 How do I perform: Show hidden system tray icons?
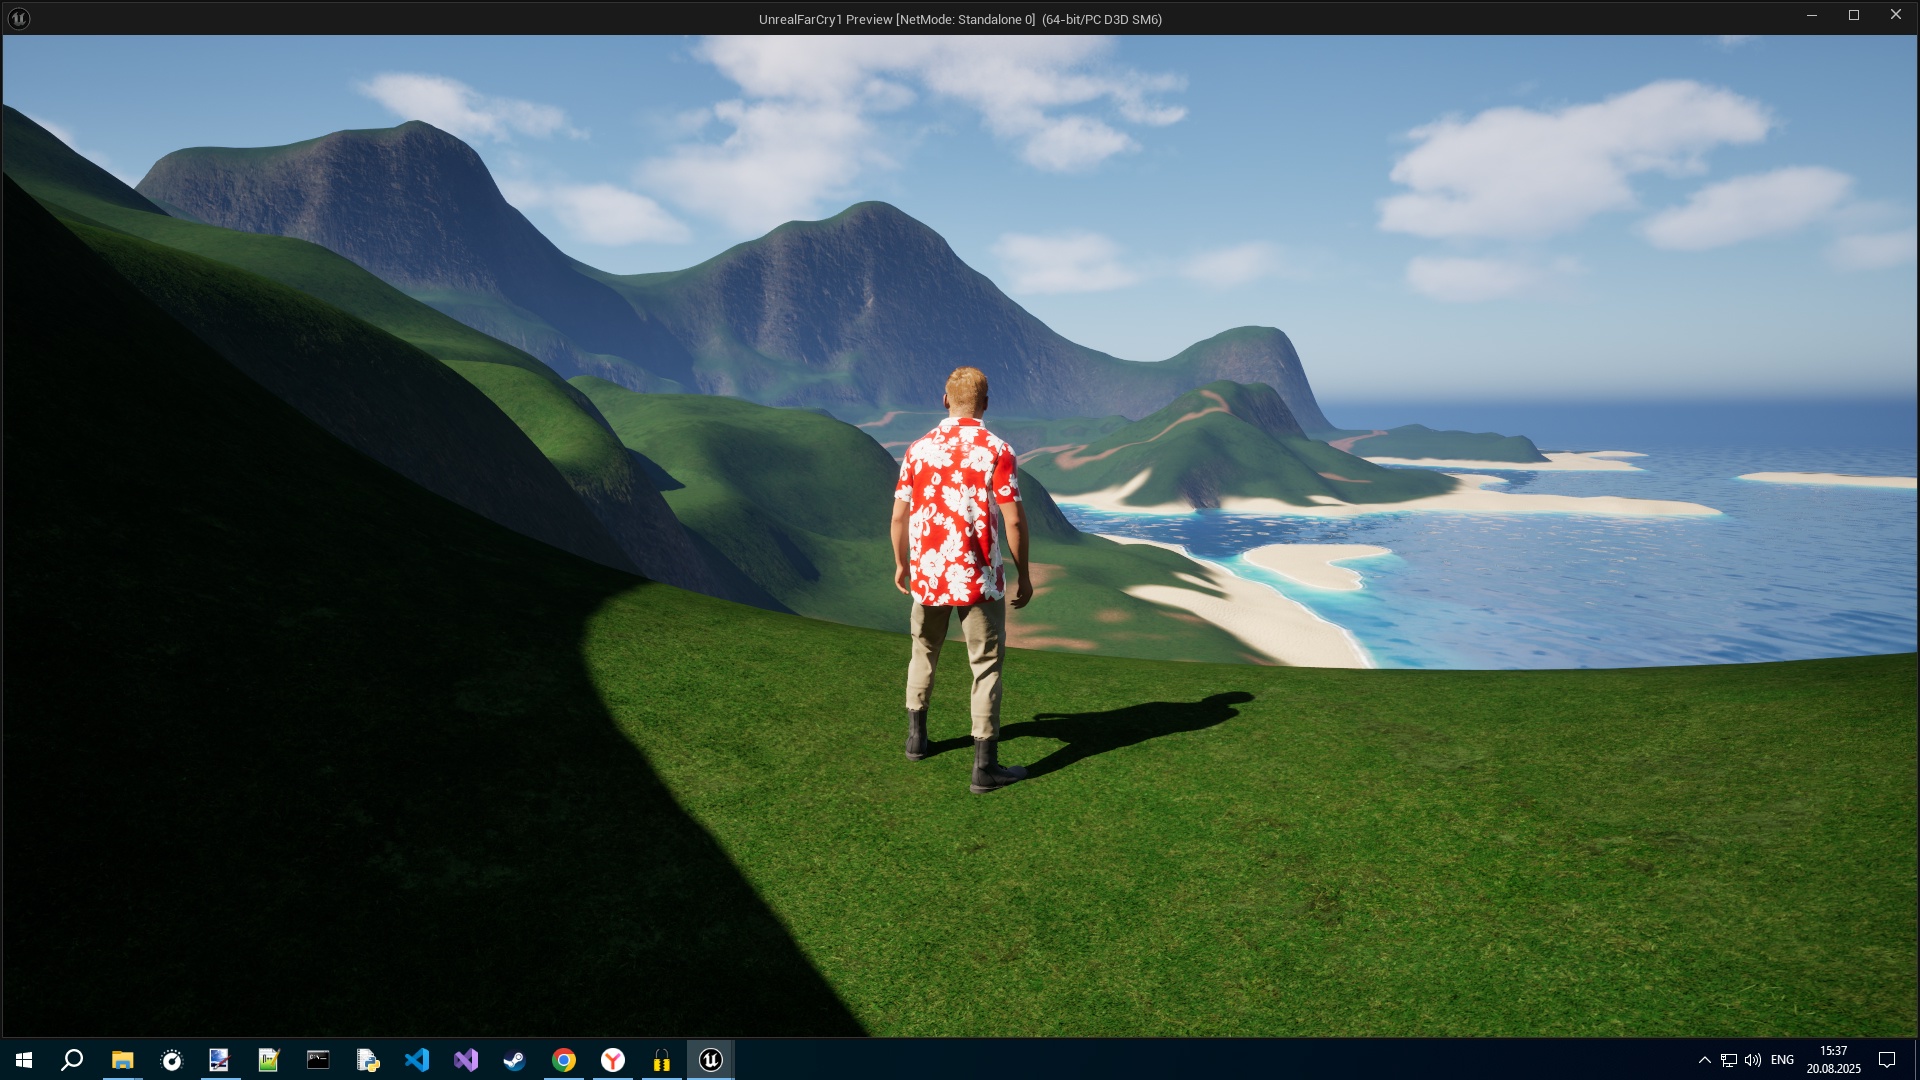coord(1704,1060)
